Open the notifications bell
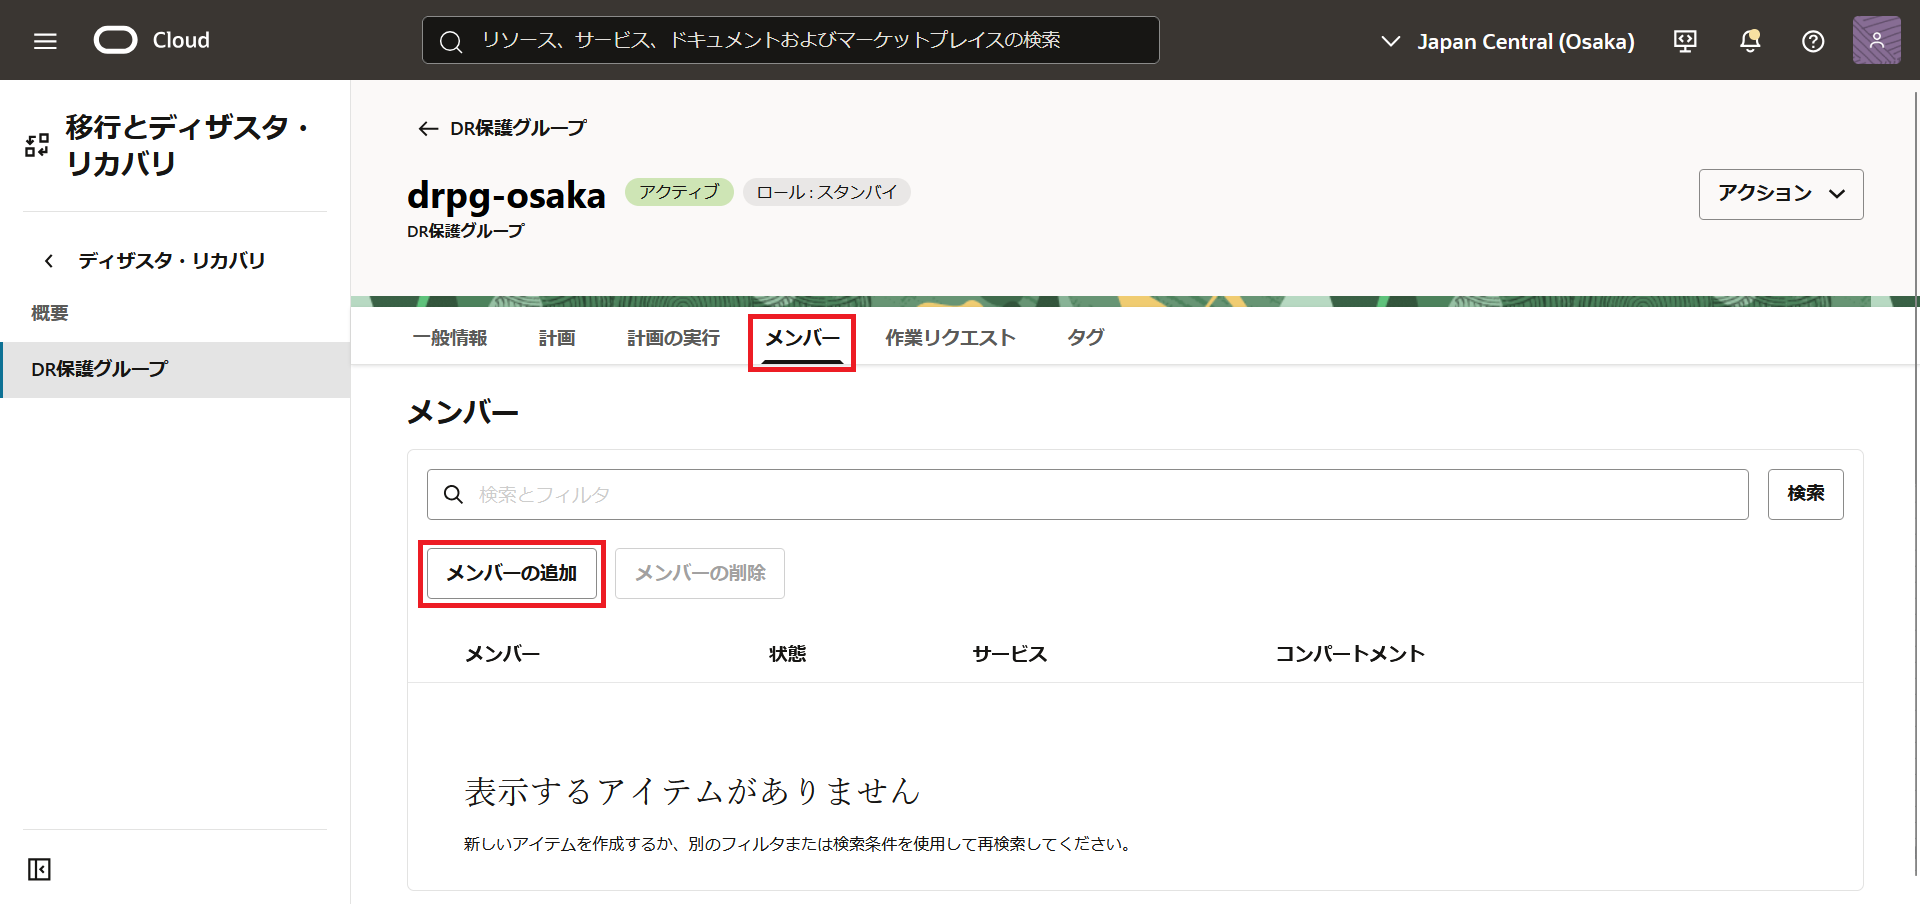 coord(1749,41)
